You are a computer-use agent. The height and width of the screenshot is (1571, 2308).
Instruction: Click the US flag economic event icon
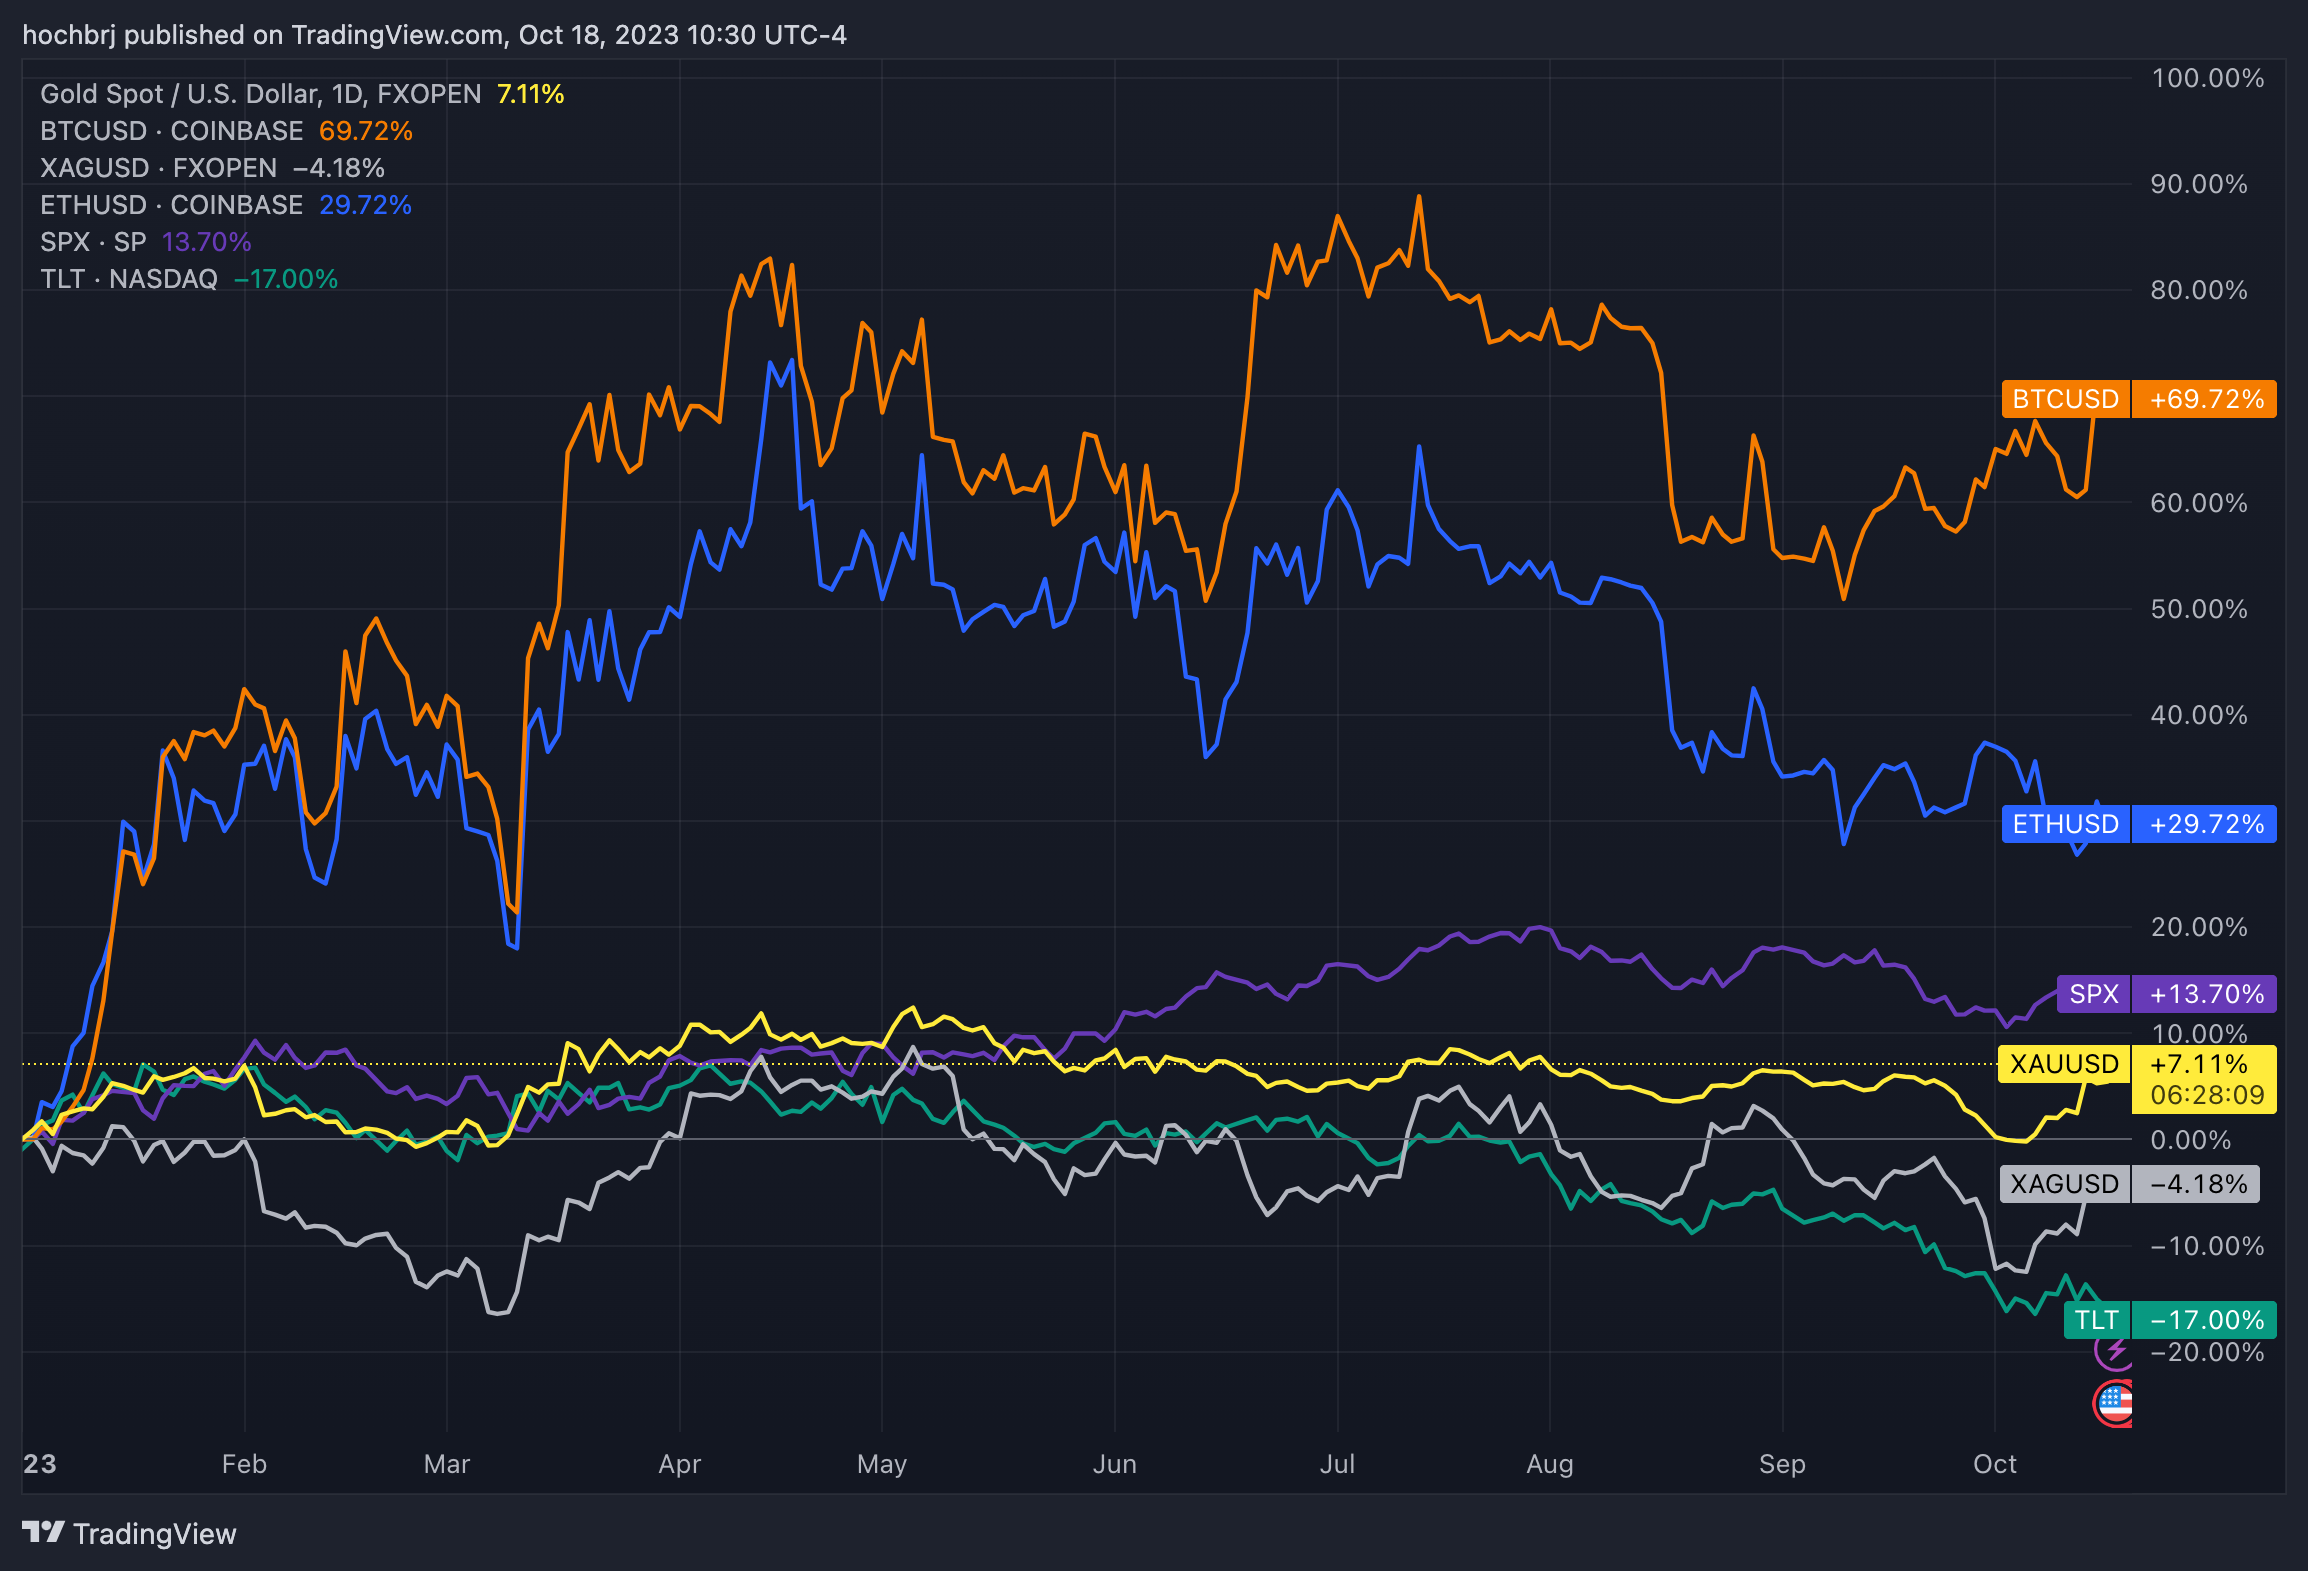coord(2113,1403)
